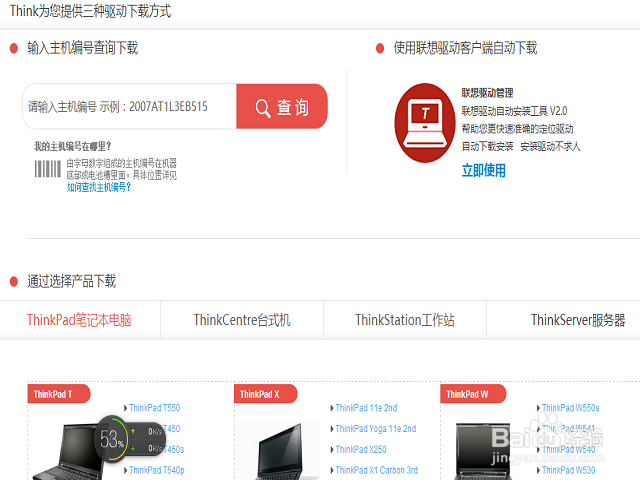The width and height of the screenshot is (640, 480).
Task: Click the 立即使用 link
Action: (x=484, y=170)
